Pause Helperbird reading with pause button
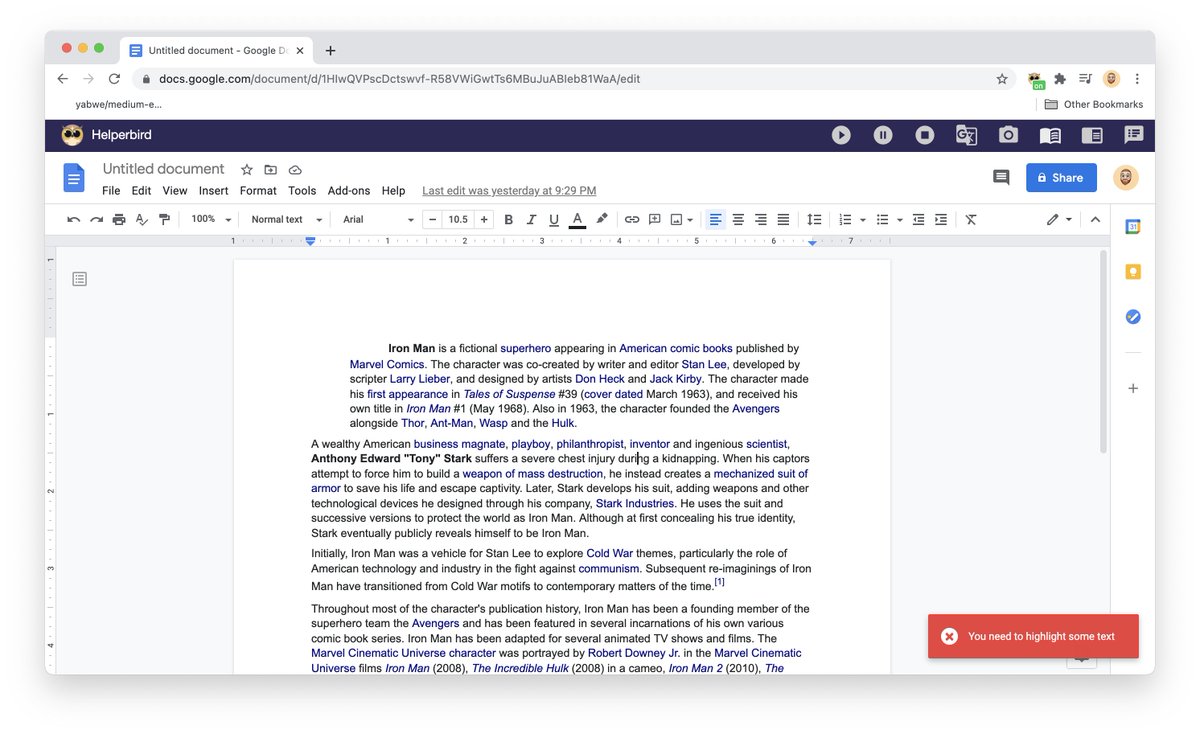Screen dimensions: 1200x734 coord(883,135)
